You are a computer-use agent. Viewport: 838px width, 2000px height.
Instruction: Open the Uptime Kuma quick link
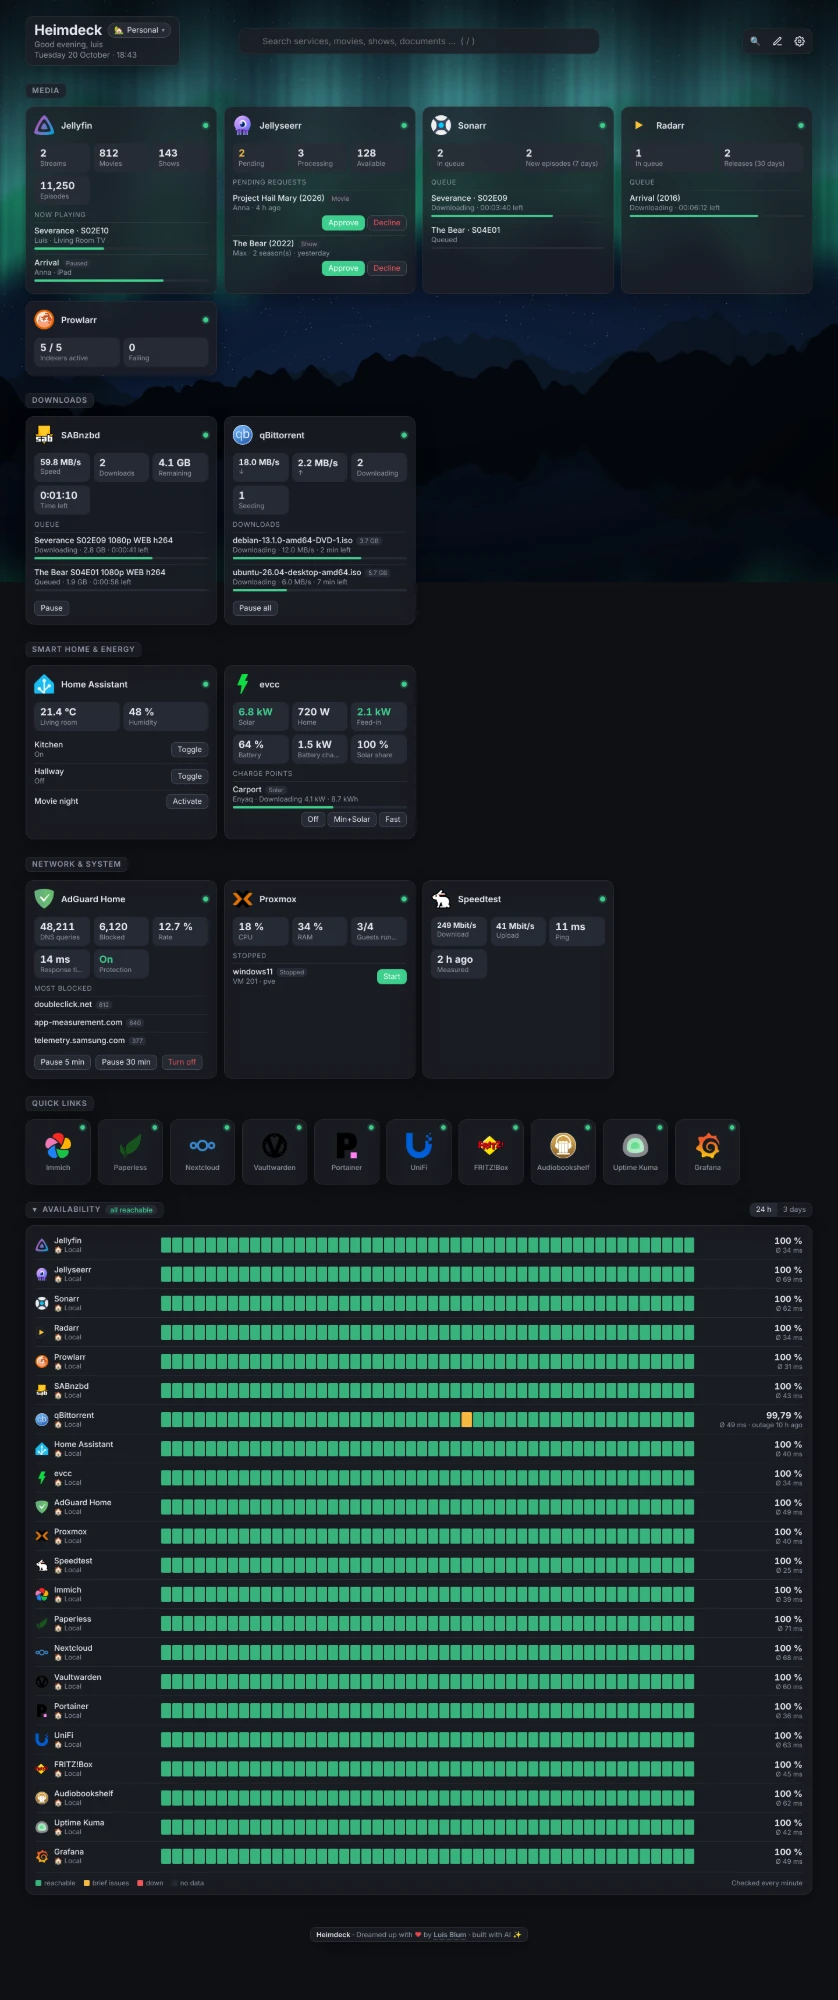635,1152
